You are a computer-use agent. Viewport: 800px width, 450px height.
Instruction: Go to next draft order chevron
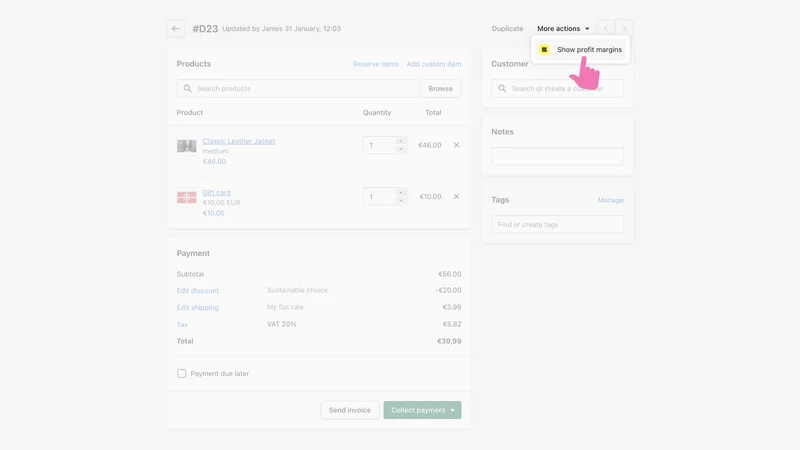624,29
